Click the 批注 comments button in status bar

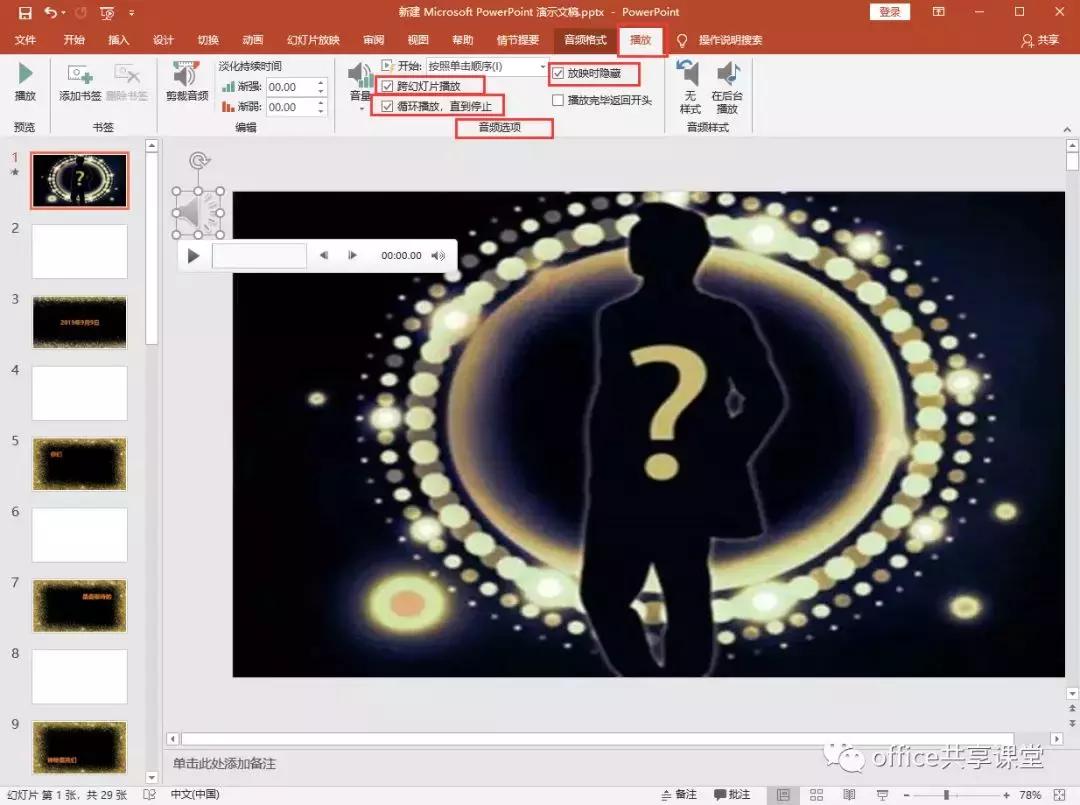point(732,795)
